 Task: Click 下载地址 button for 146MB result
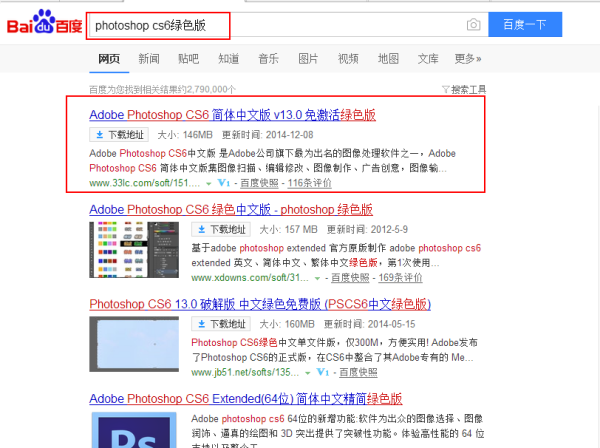click(119, 135)
